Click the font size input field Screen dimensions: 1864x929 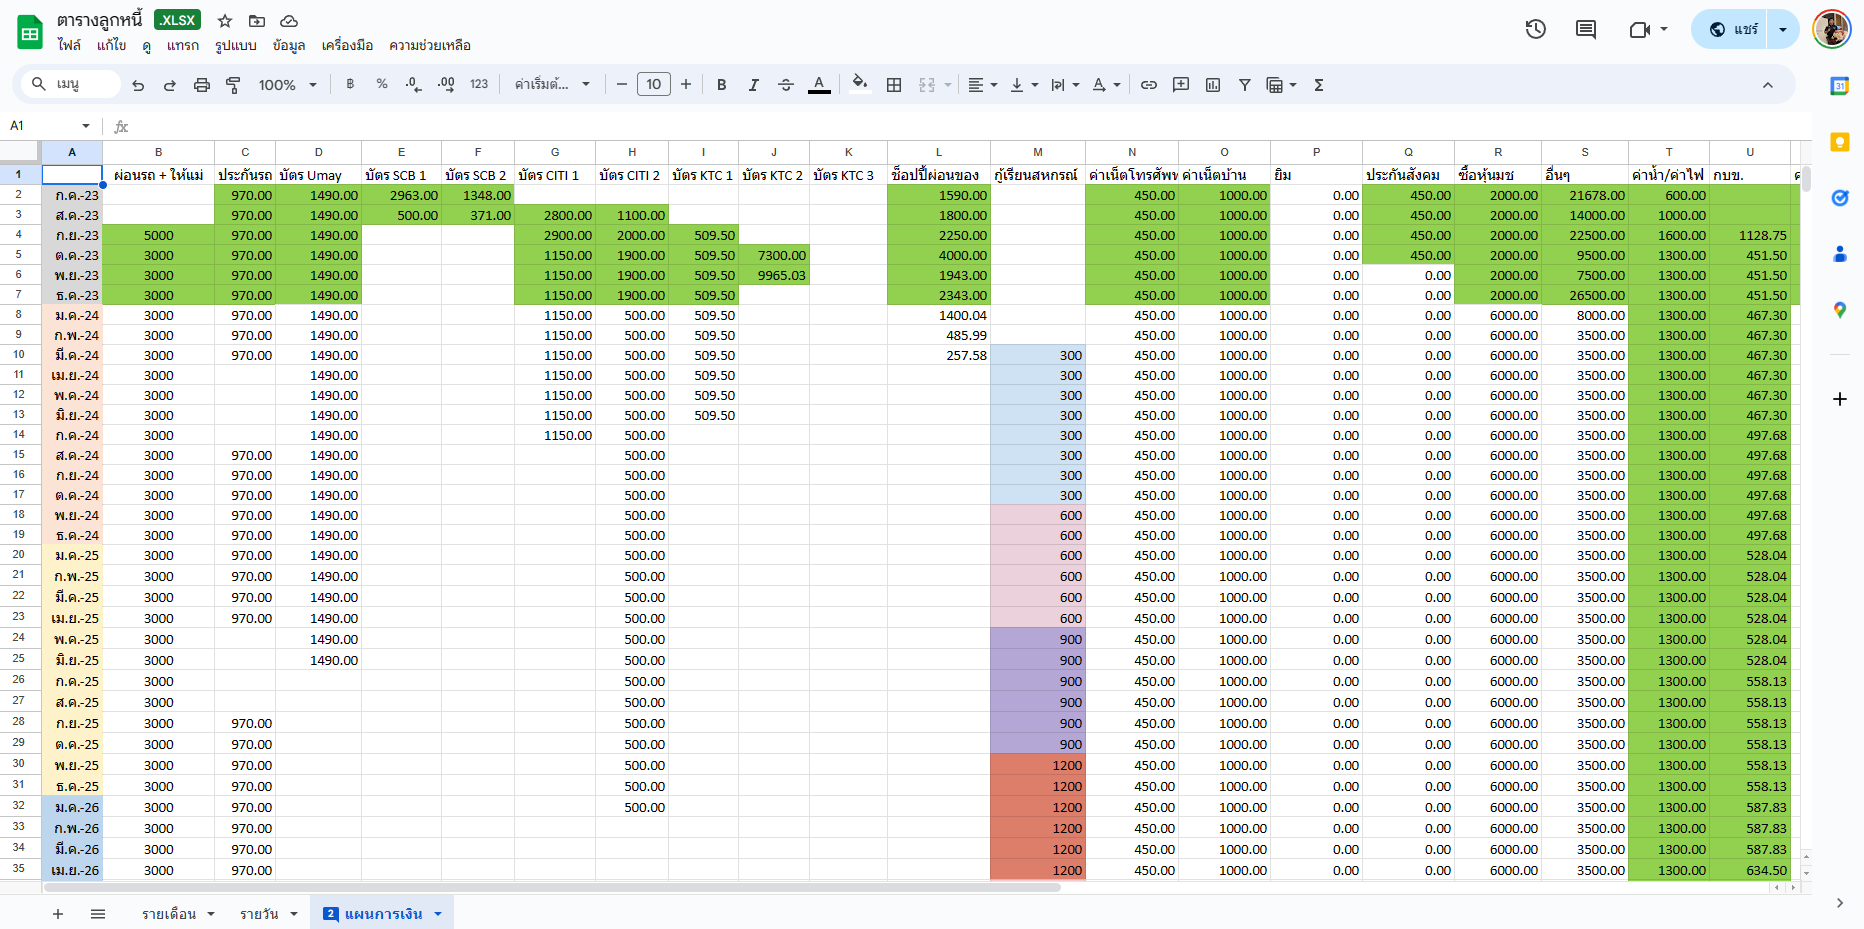[653, 85]
